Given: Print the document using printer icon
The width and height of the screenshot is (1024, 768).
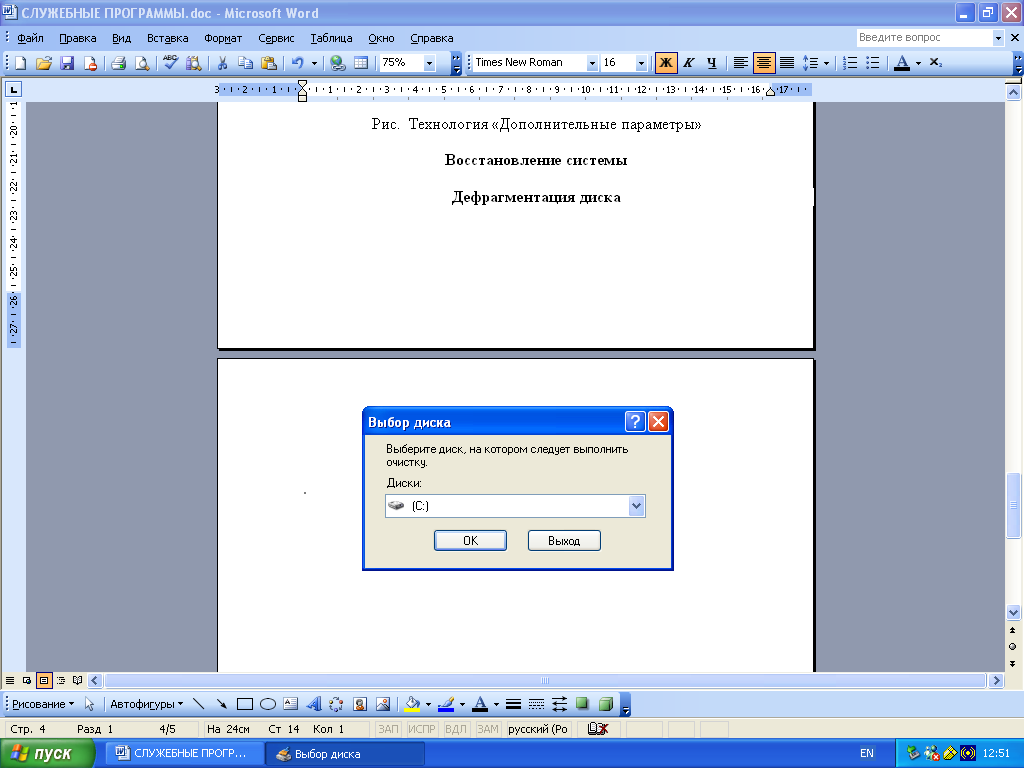Looking at the screenshot, I should [118, 63].
